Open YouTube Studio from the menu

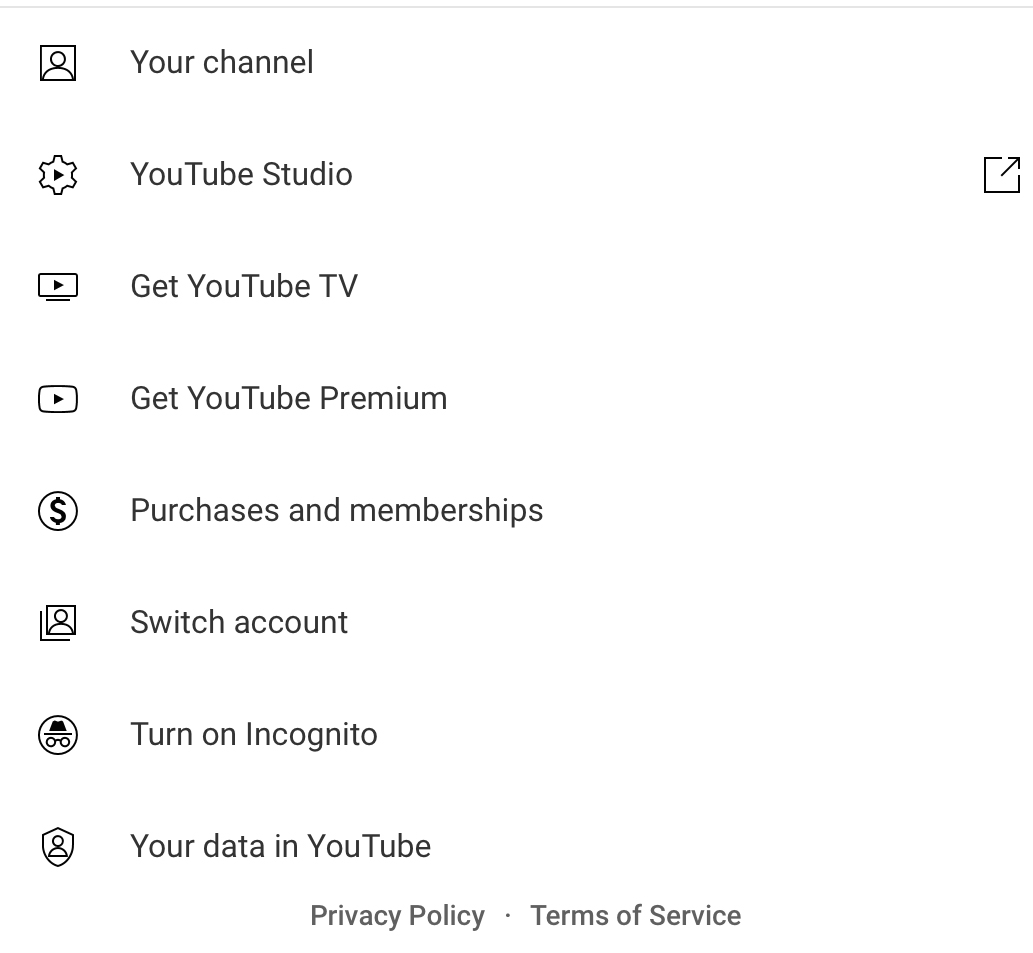tap(516, 175)
